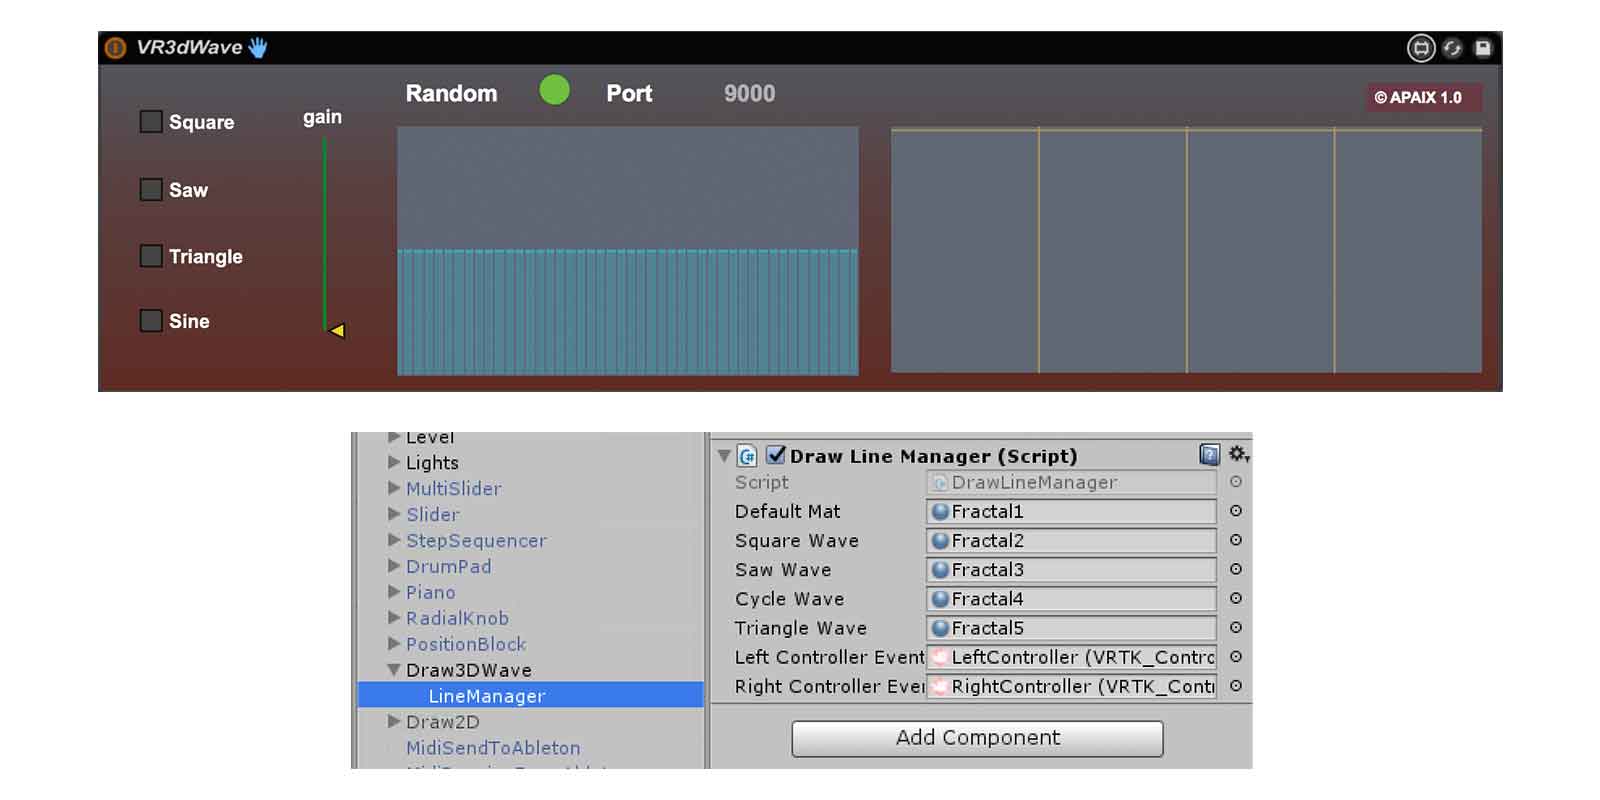Enable the Square waveform checkbox
The image size is (1600, 800).
pyautogui.click(x=151, y=122)
